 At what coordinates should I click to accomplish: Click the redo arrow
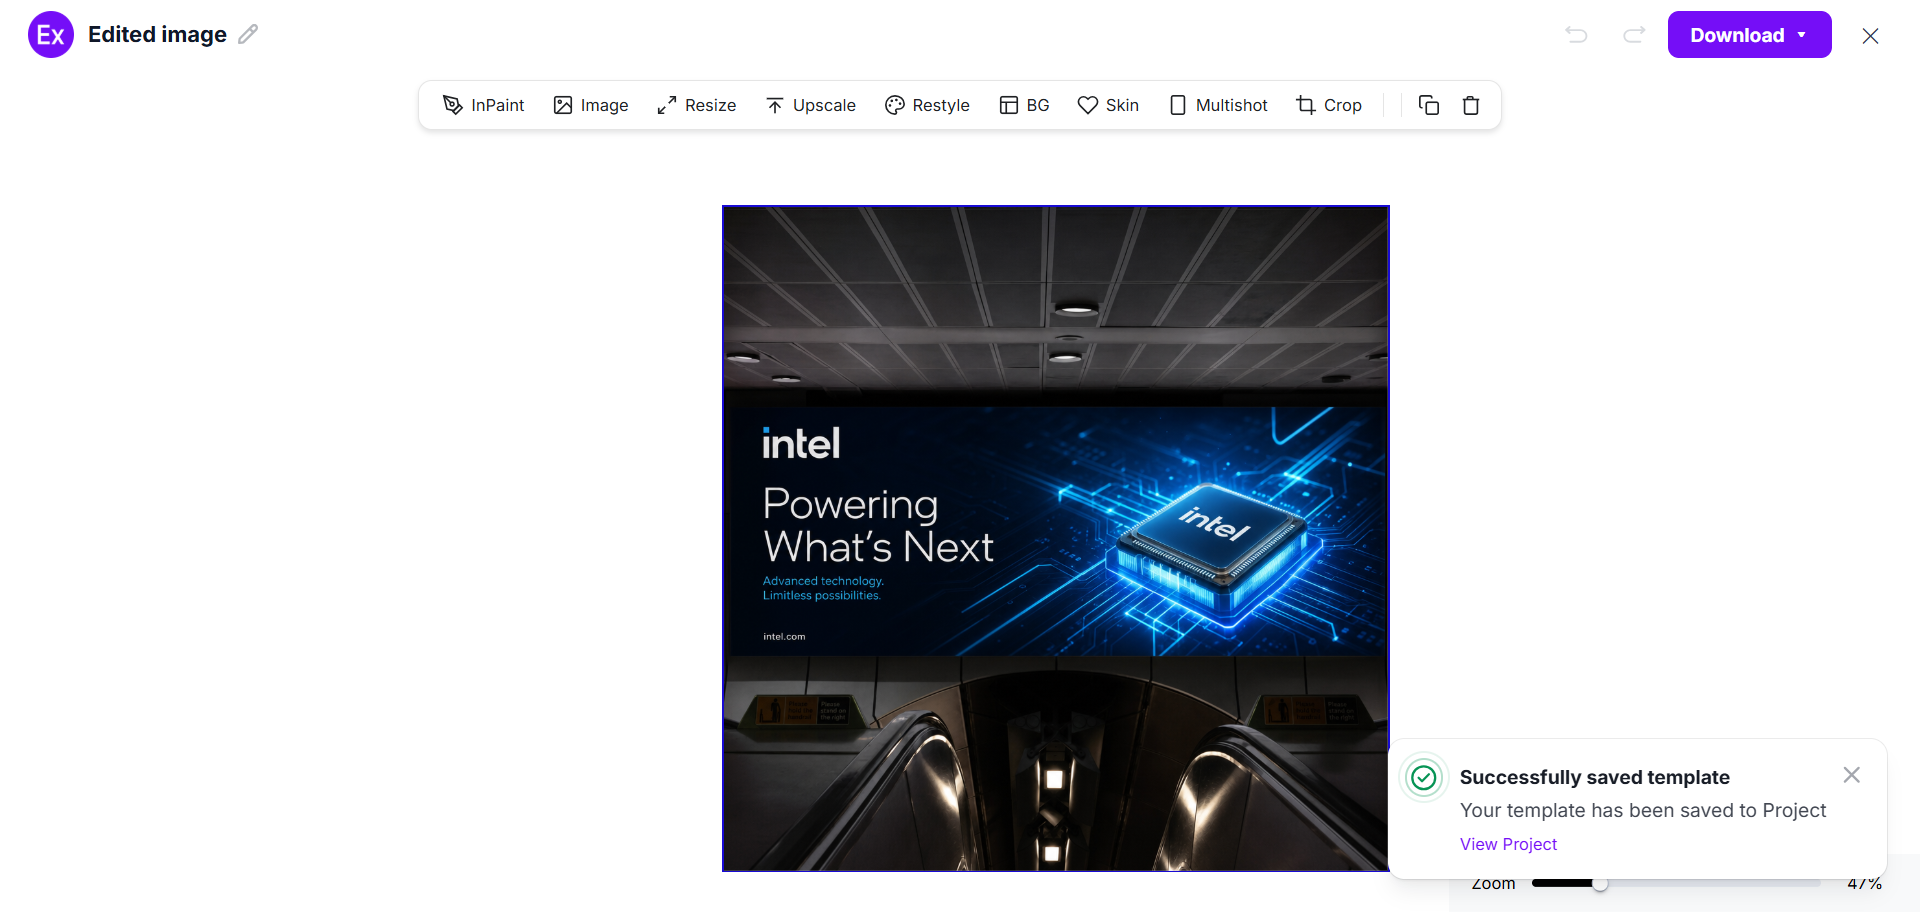click(x=1634, y=35)
